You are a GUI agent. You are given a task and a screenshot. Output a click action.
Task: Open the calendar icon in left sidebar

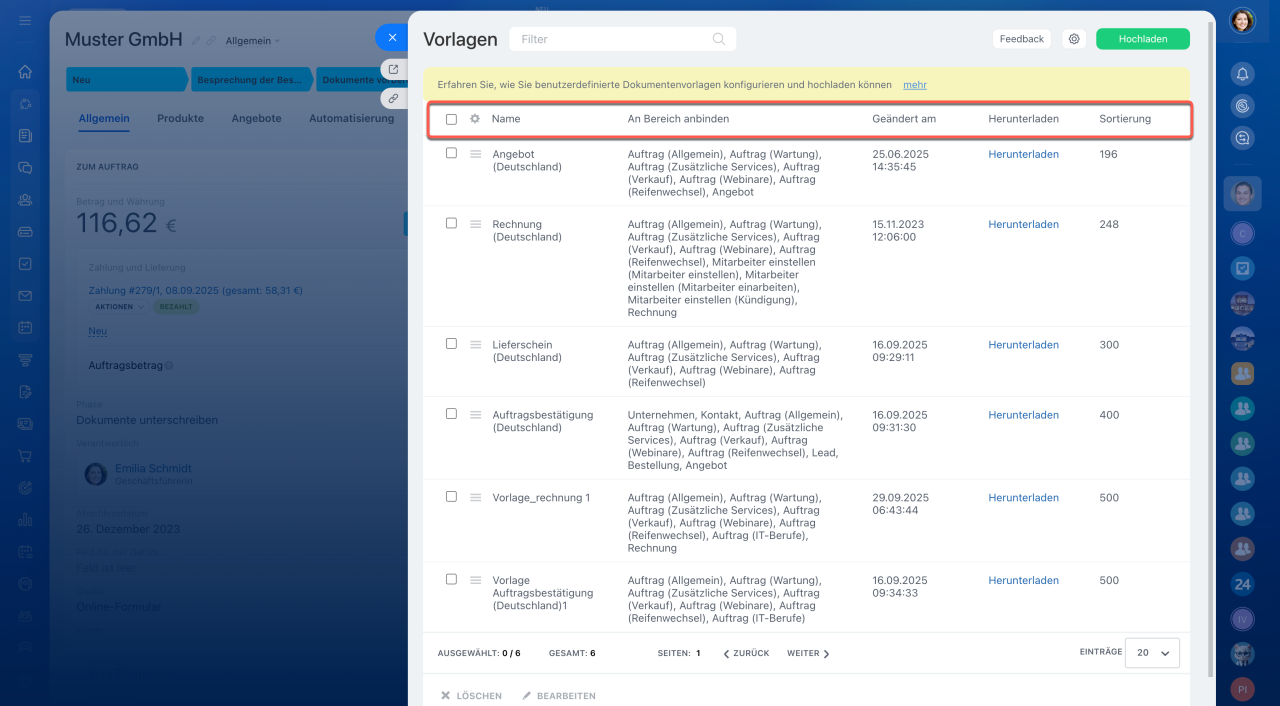[25, 328]
